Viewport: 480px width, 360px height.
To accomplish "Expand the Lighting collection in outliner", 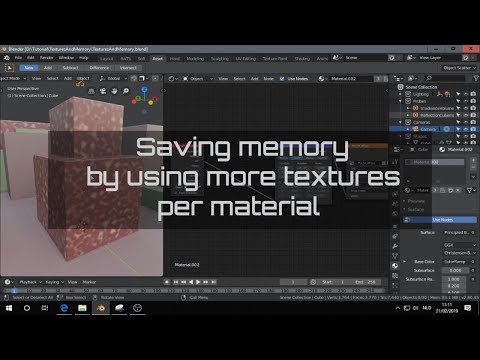I will (x=401, y=94).
